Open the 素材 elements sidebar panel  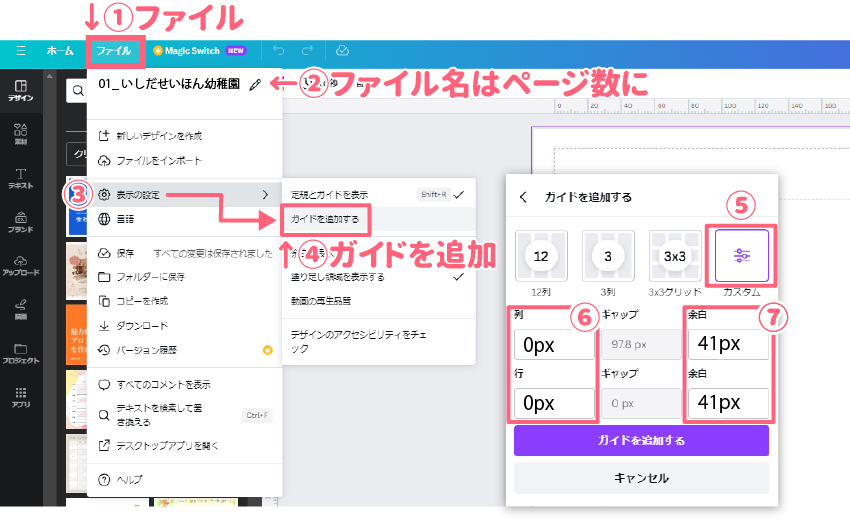click(x=21, y=134)
